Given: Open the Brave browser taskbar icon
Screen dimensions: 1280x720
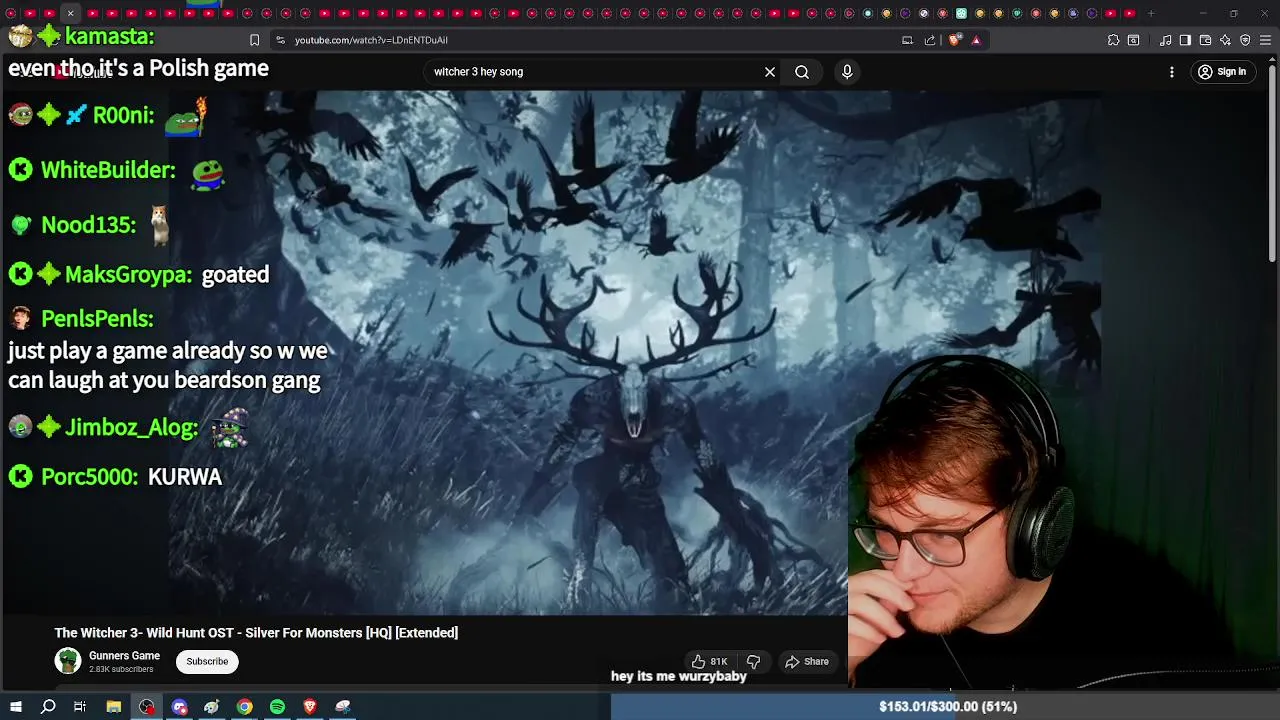Looking at the screenshot, I should (310, 707).
